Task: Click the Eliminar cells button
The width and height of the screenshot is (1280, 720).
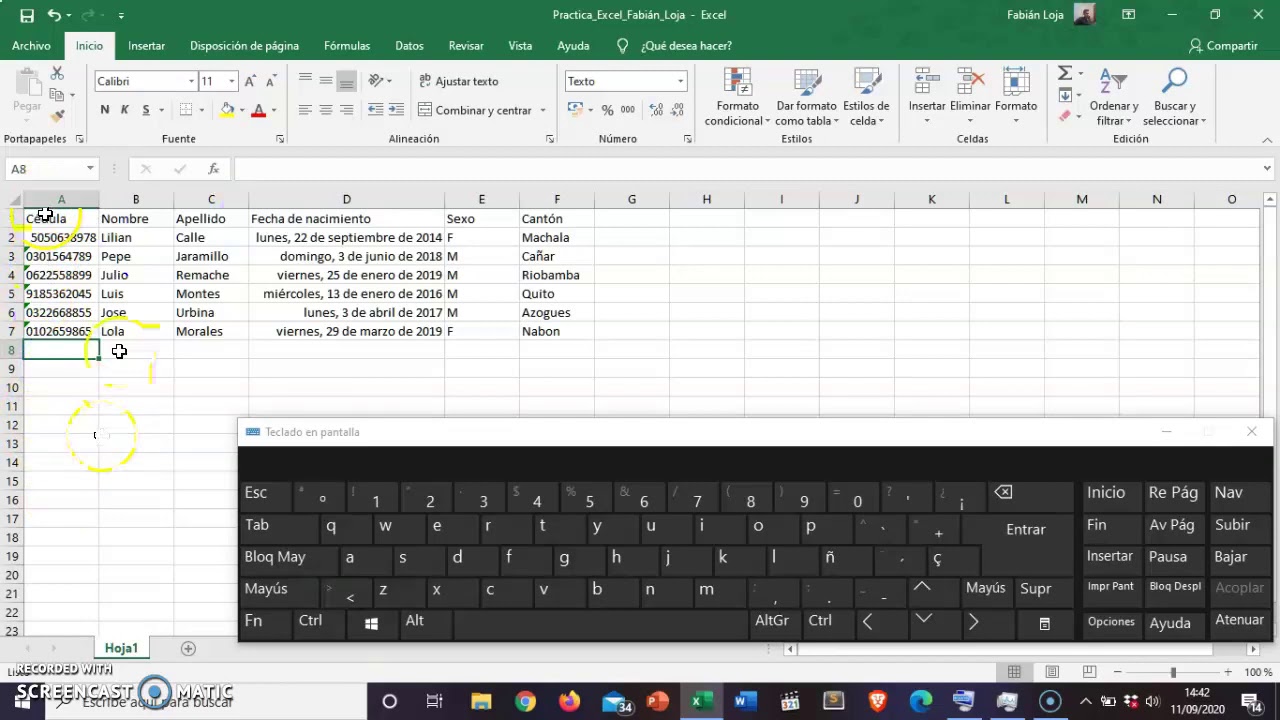Action: (970, 97)
